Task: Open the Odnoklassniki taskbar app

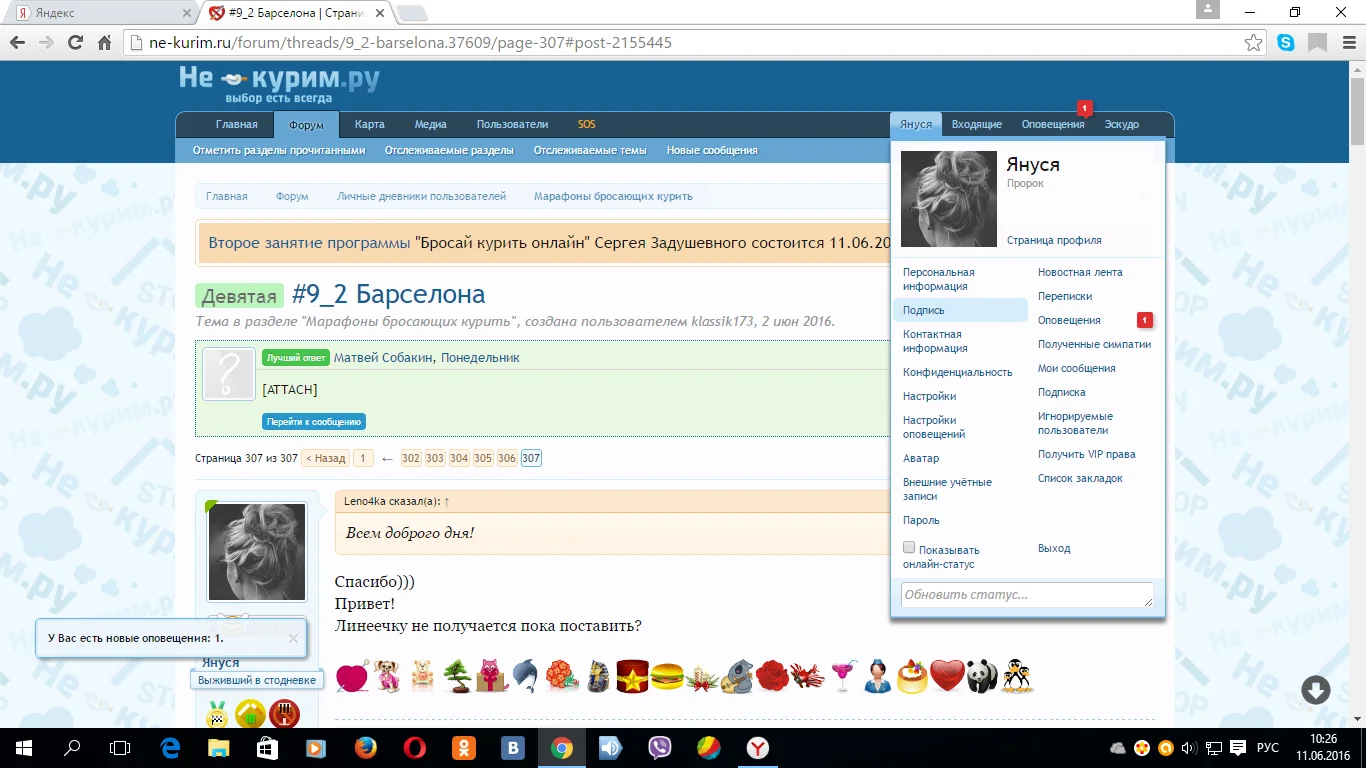Action: (464, 748)
